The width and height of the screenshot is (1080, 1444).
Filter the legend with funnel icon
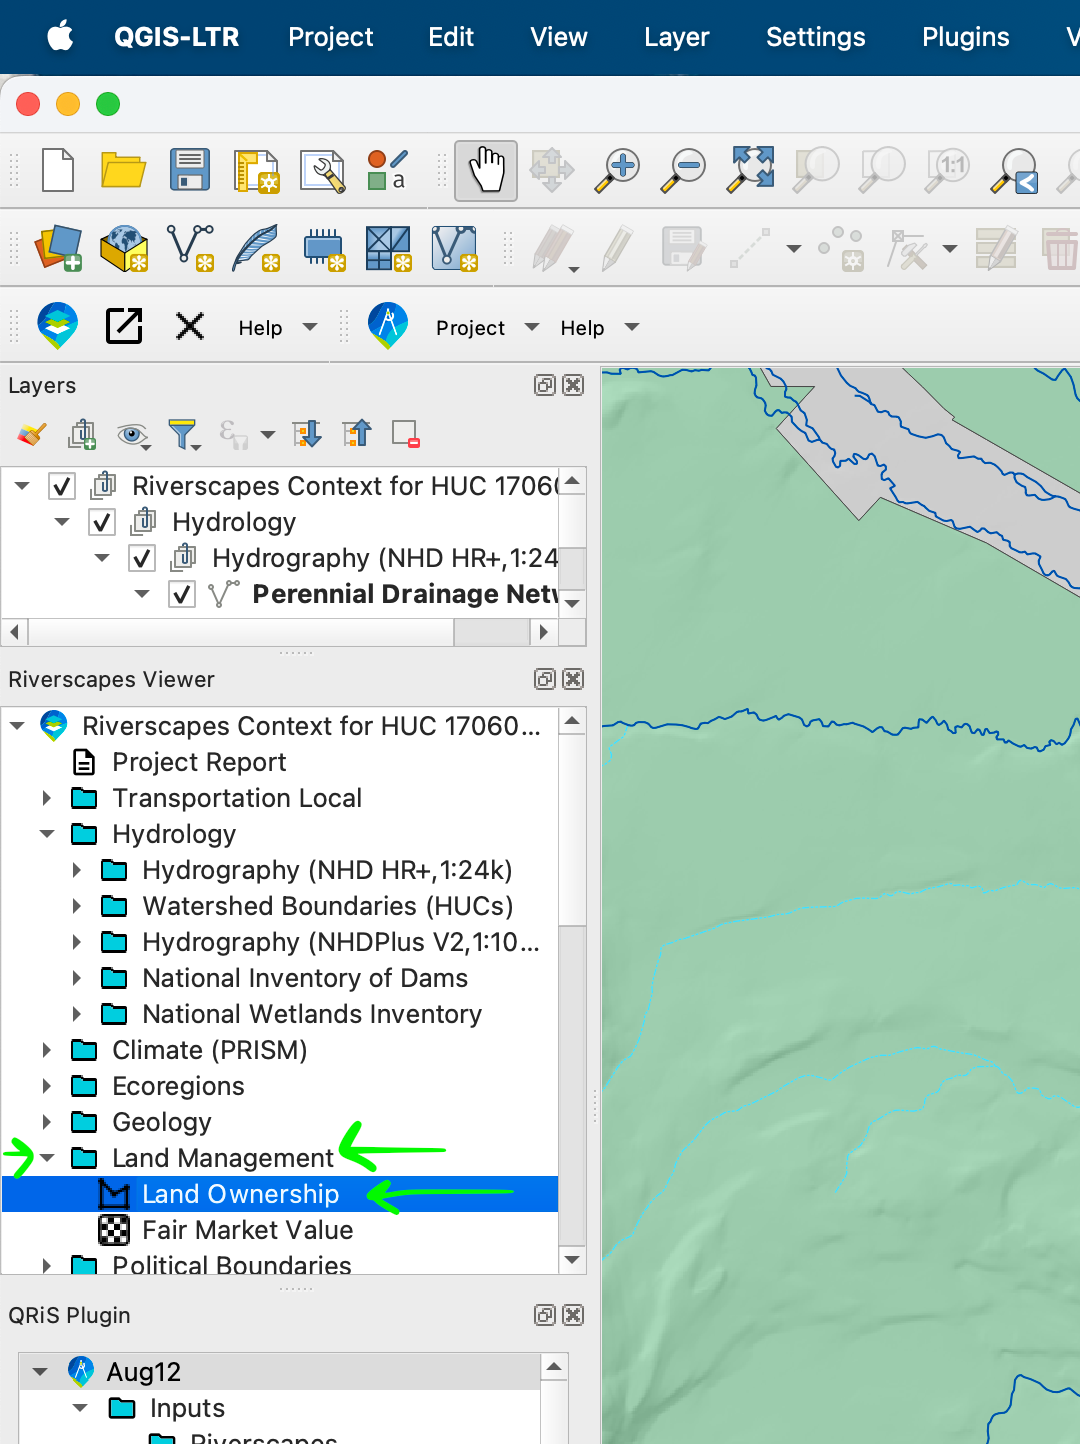184,434
